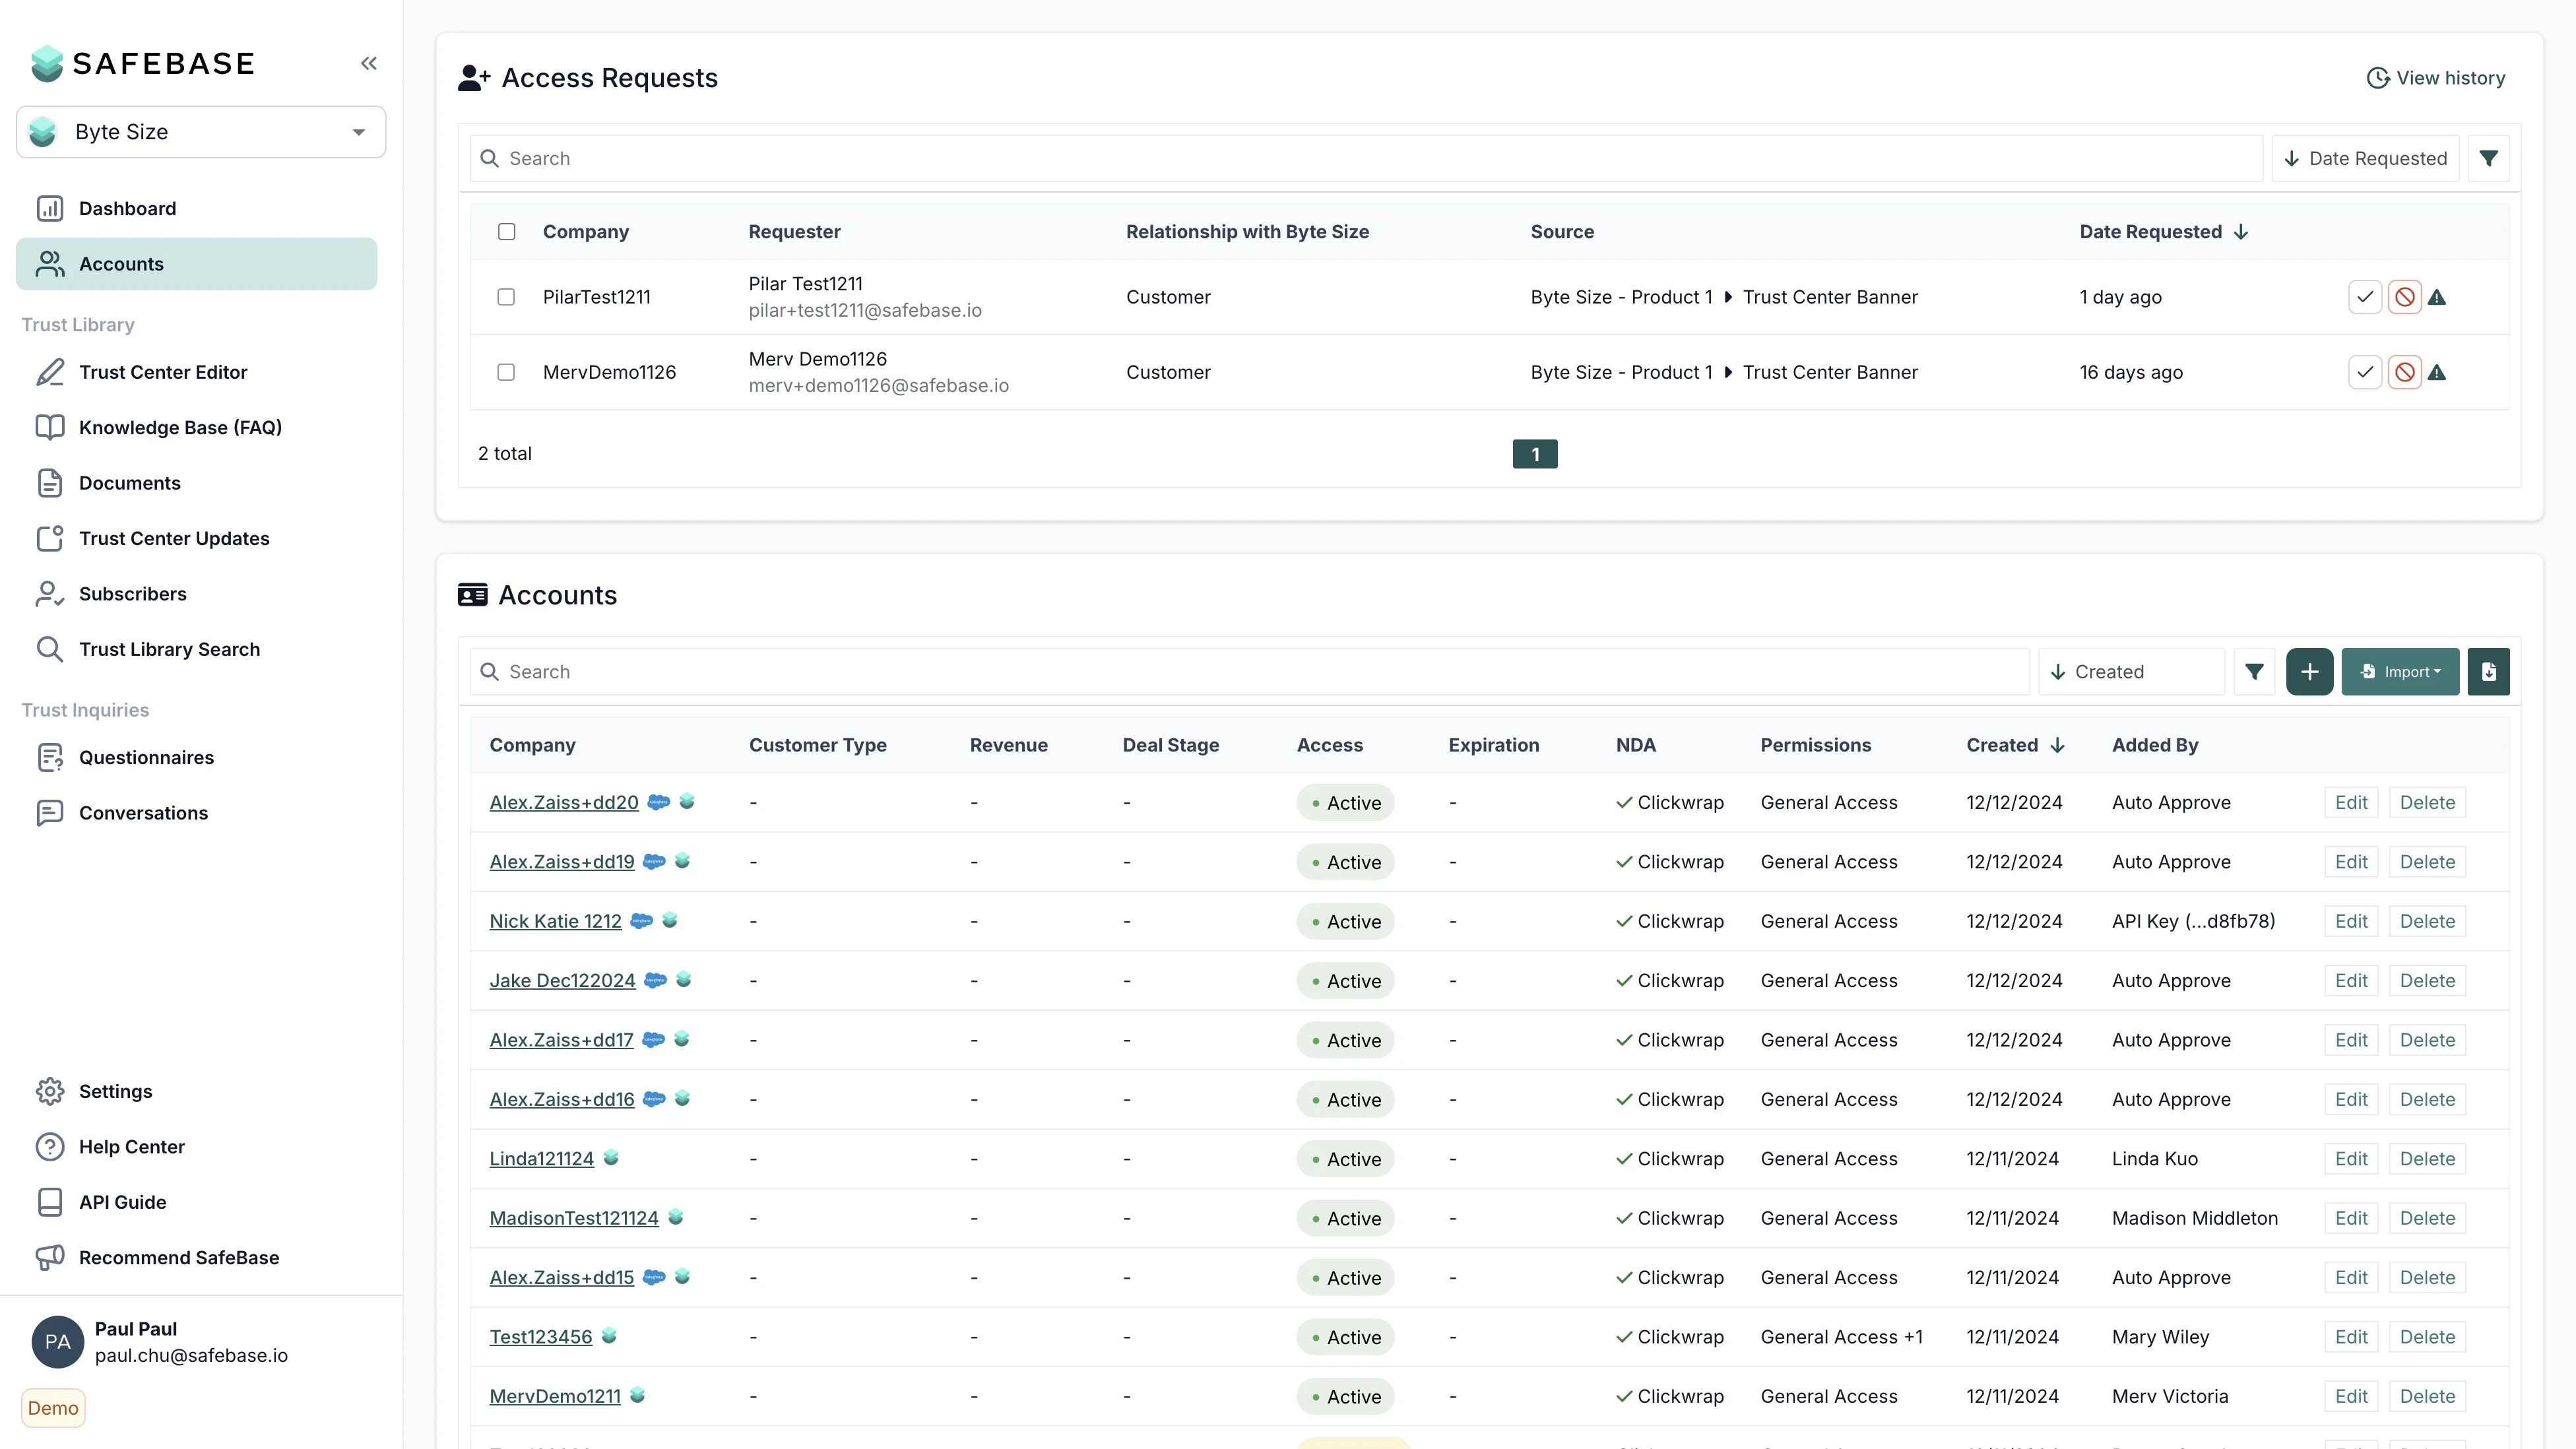Click the Accounts search field

(1250, 672)
